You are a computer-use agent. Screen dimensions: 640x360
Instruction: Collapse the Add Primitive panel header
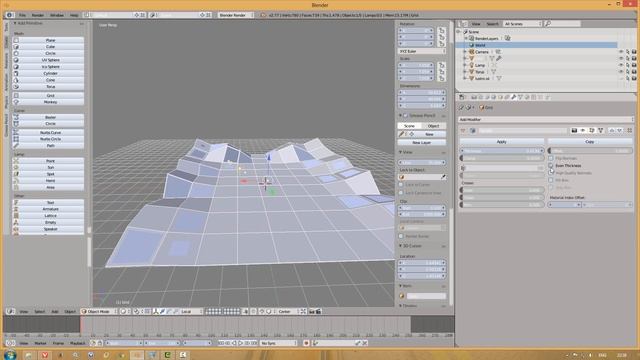(29, 23)
